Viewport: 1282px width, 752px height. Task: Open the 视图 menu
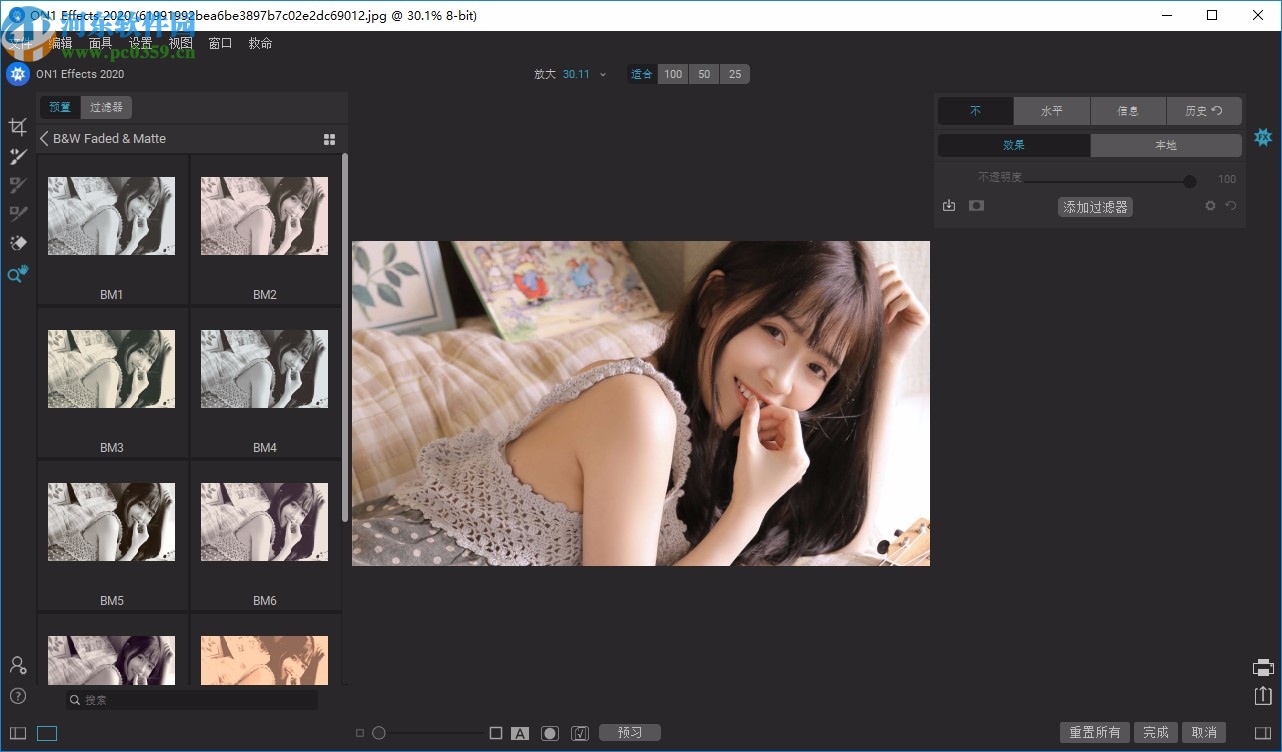[181, 43]
